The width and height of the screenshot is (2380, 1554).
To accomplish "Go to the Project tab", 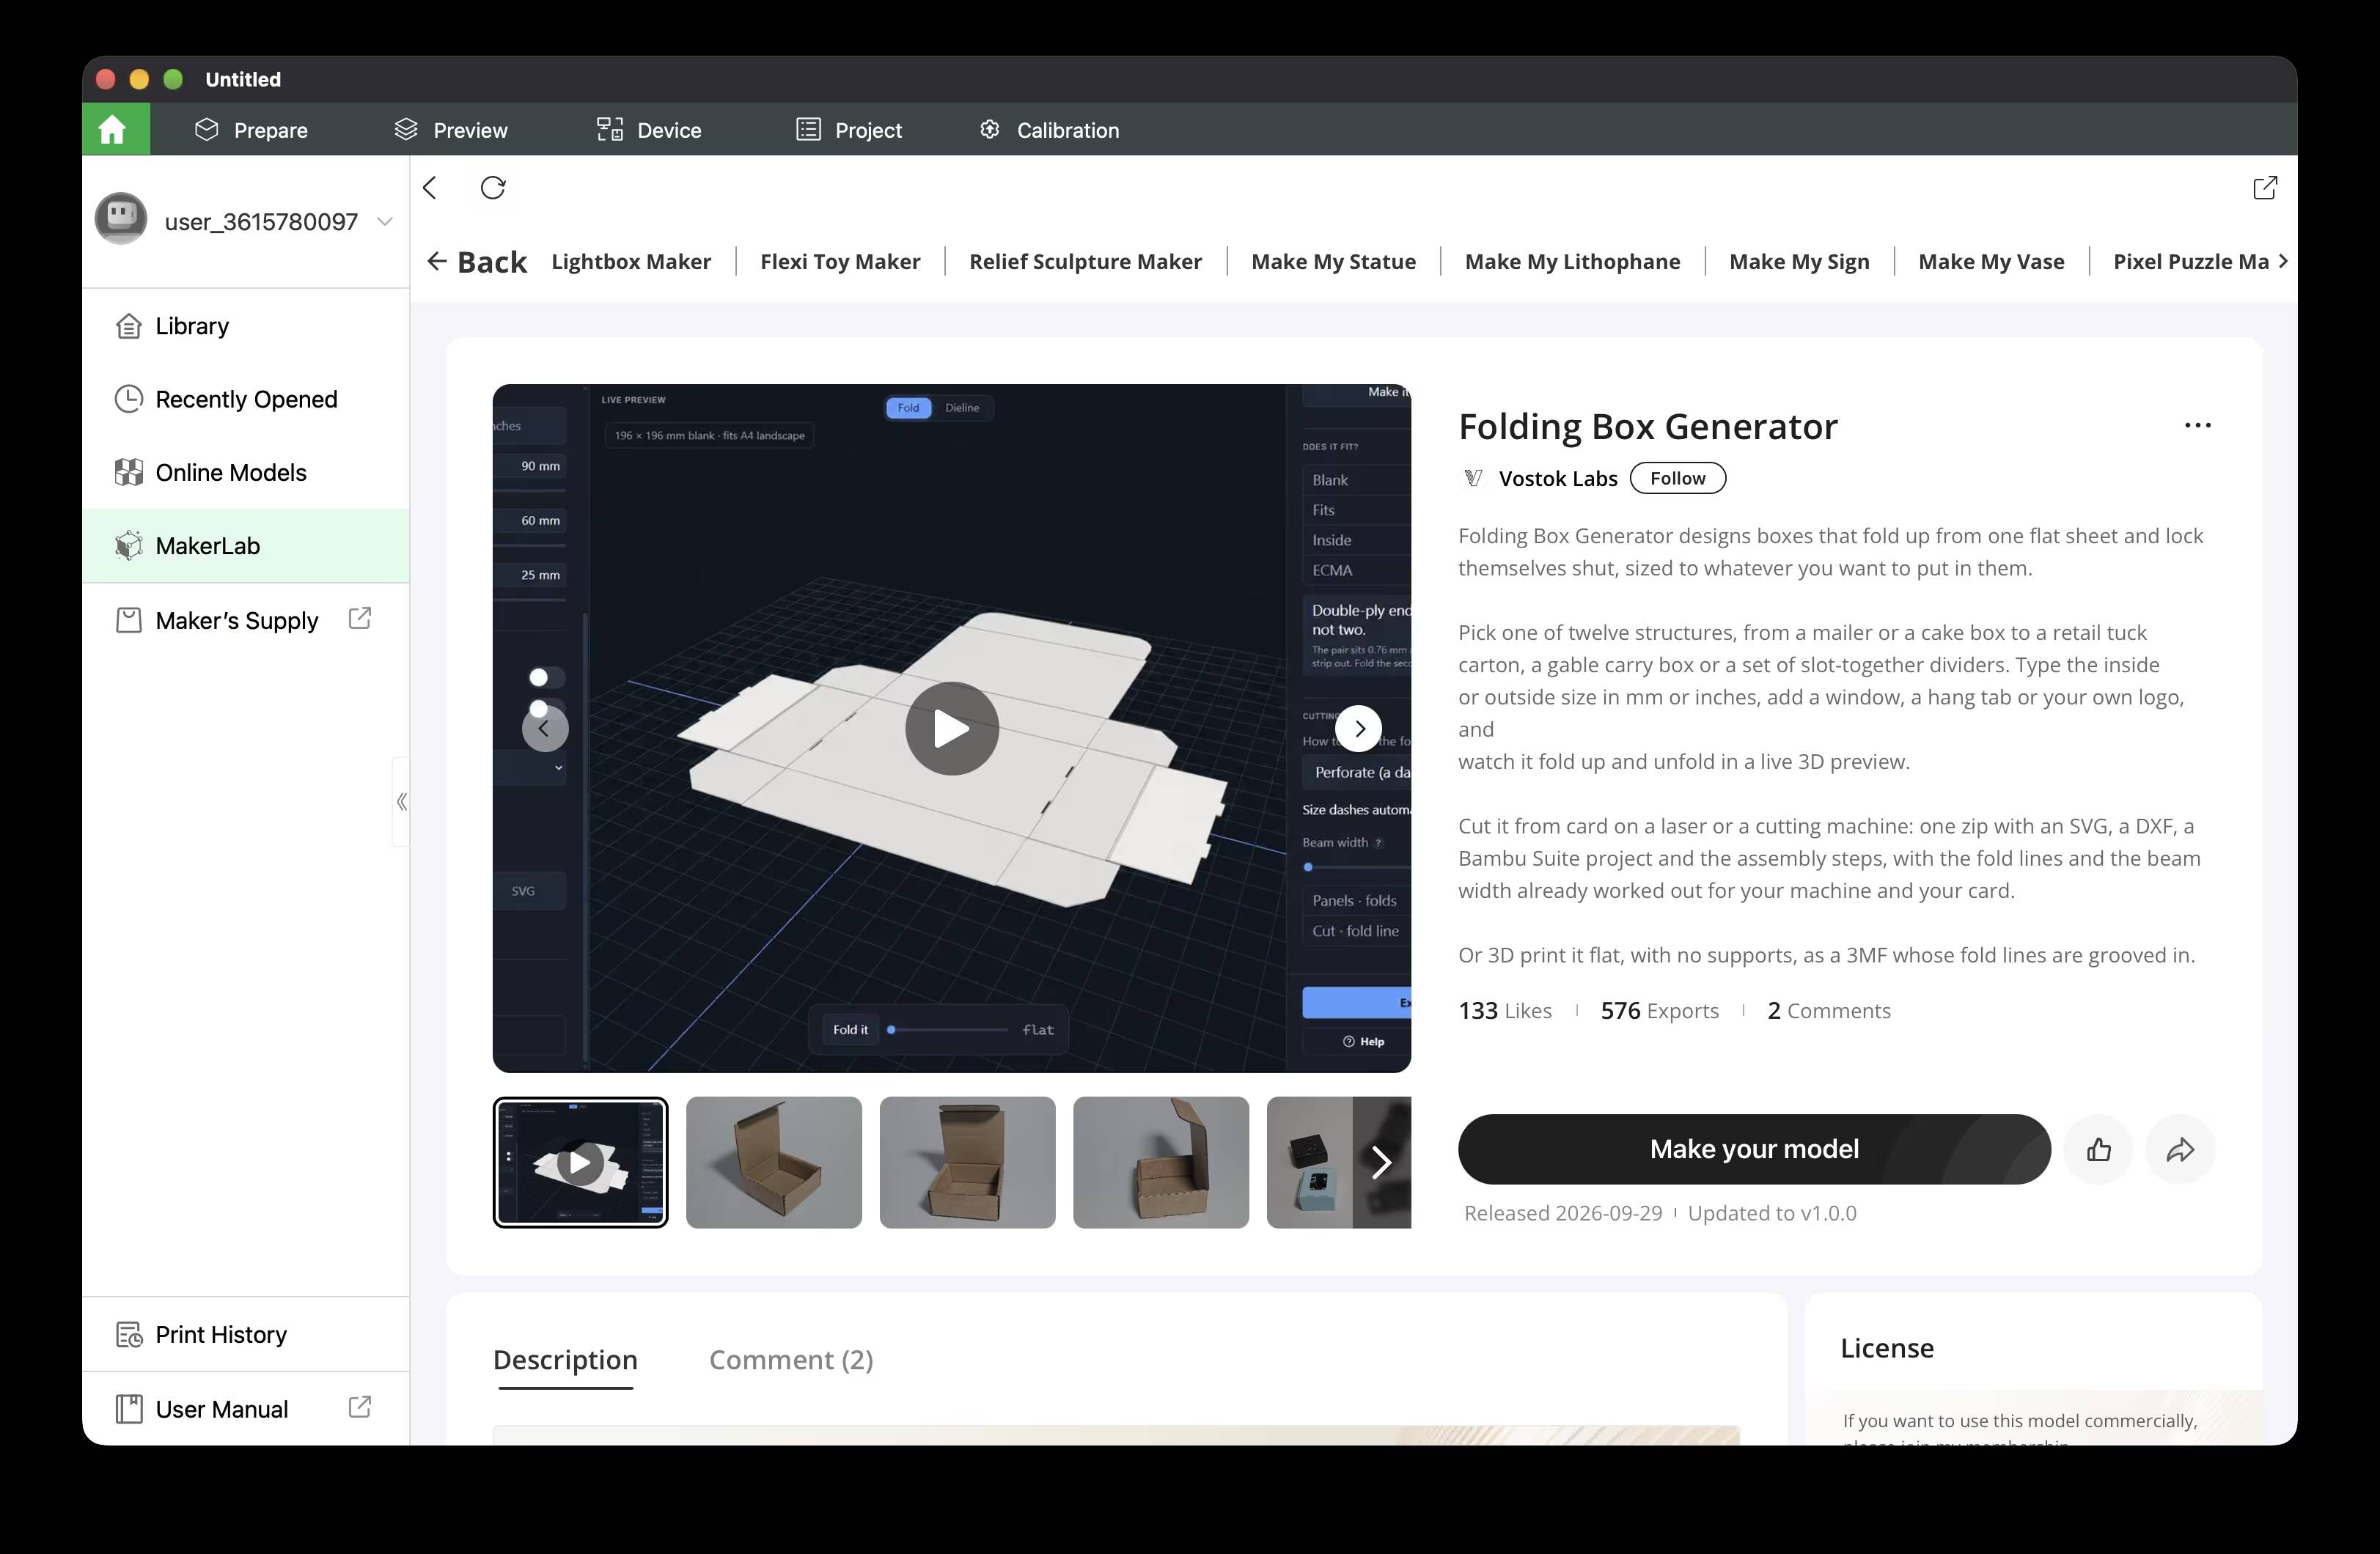I will click(849, 130).
